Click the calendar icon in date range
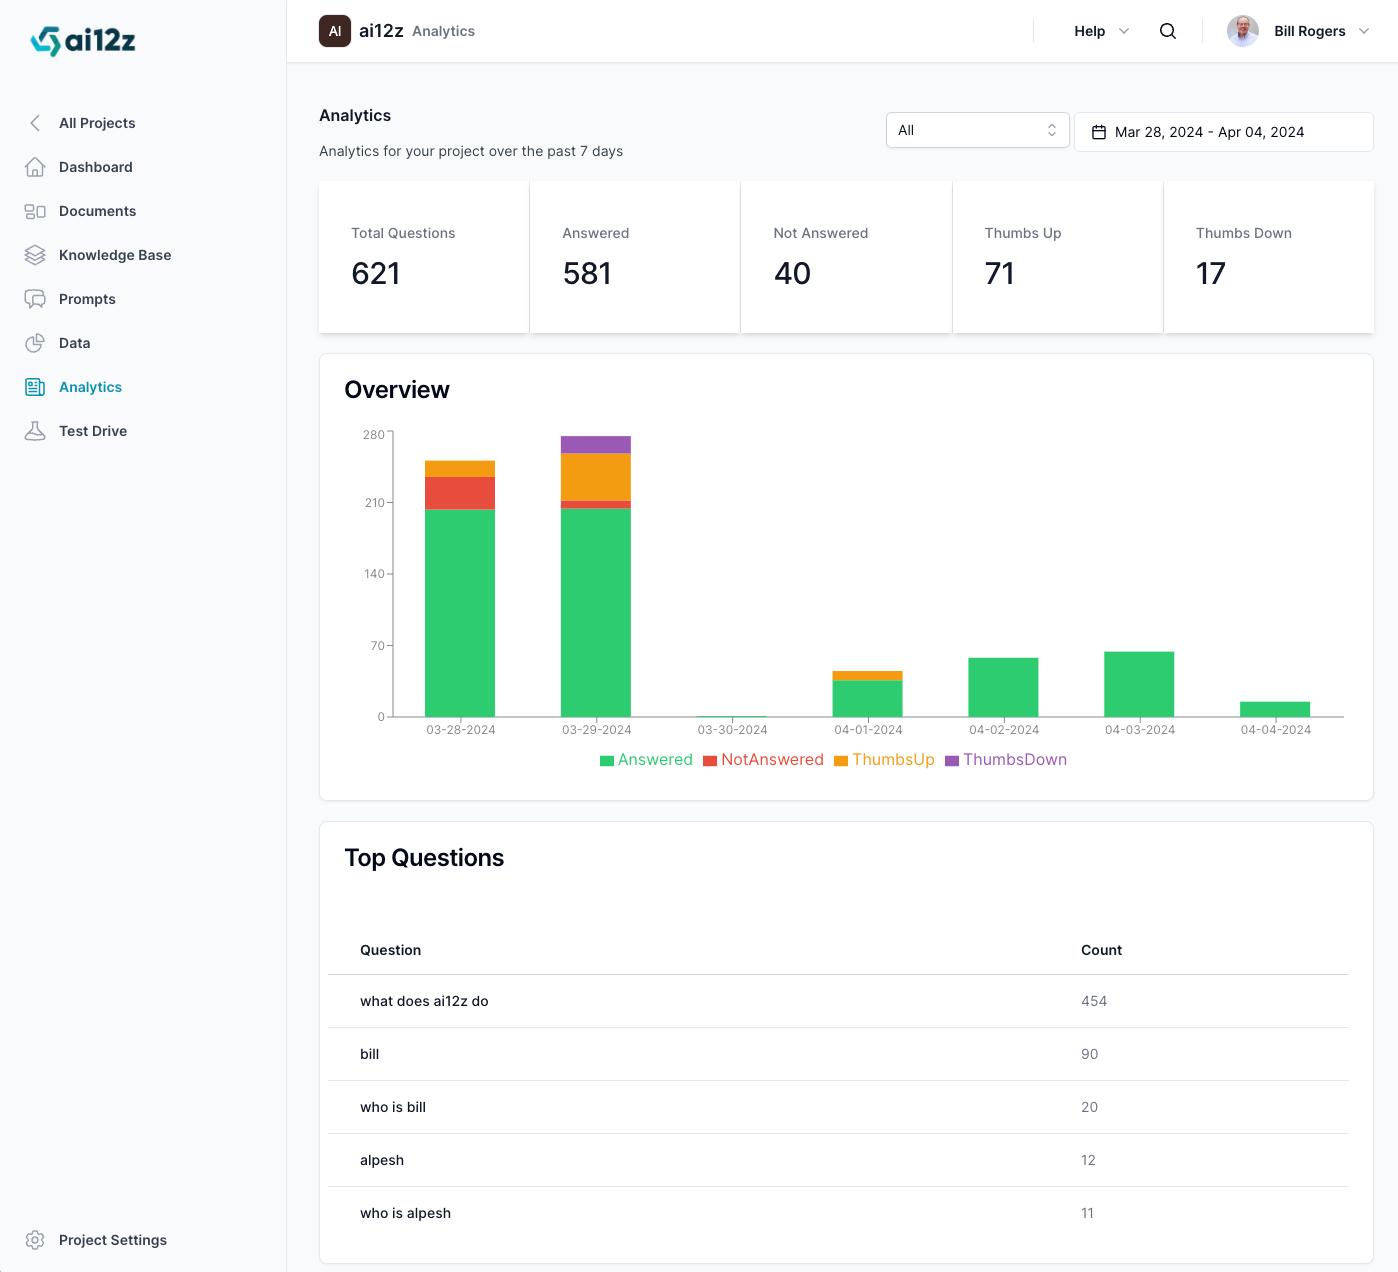The width and height of the screenshot is (1398, 1272). point(1099,132)
